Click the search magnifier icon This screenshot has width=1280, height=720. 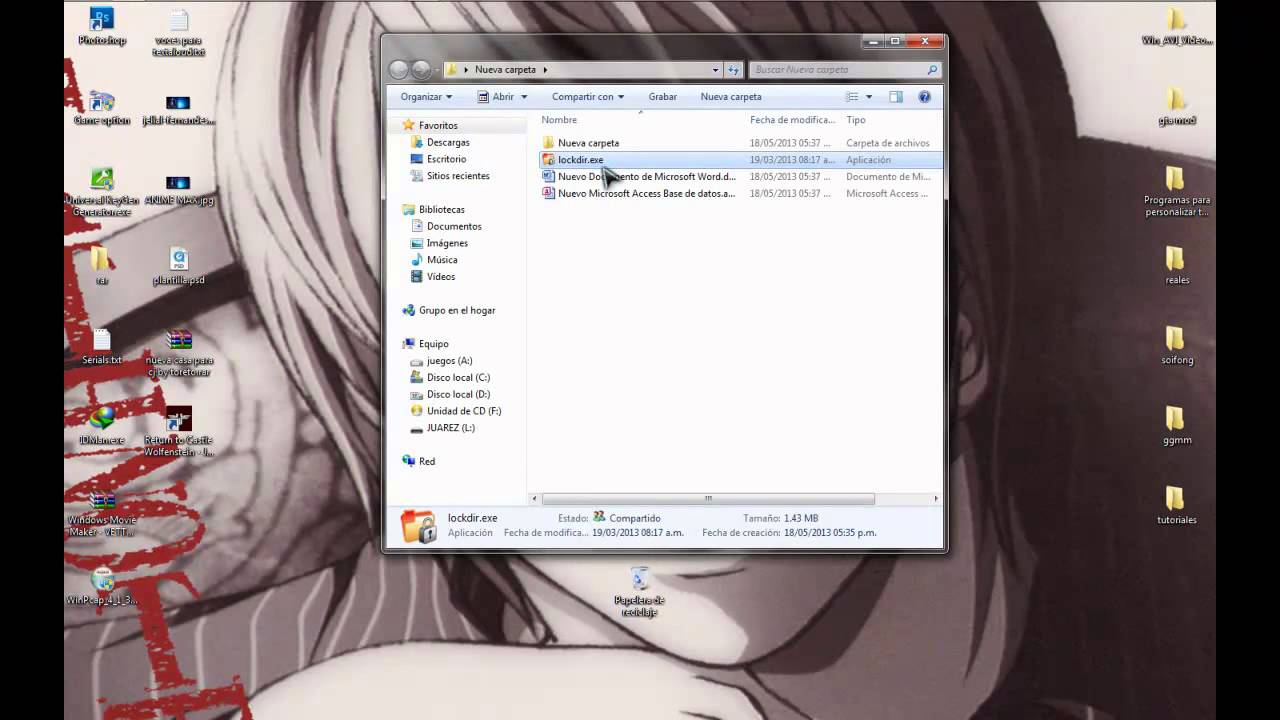(932, 70)
